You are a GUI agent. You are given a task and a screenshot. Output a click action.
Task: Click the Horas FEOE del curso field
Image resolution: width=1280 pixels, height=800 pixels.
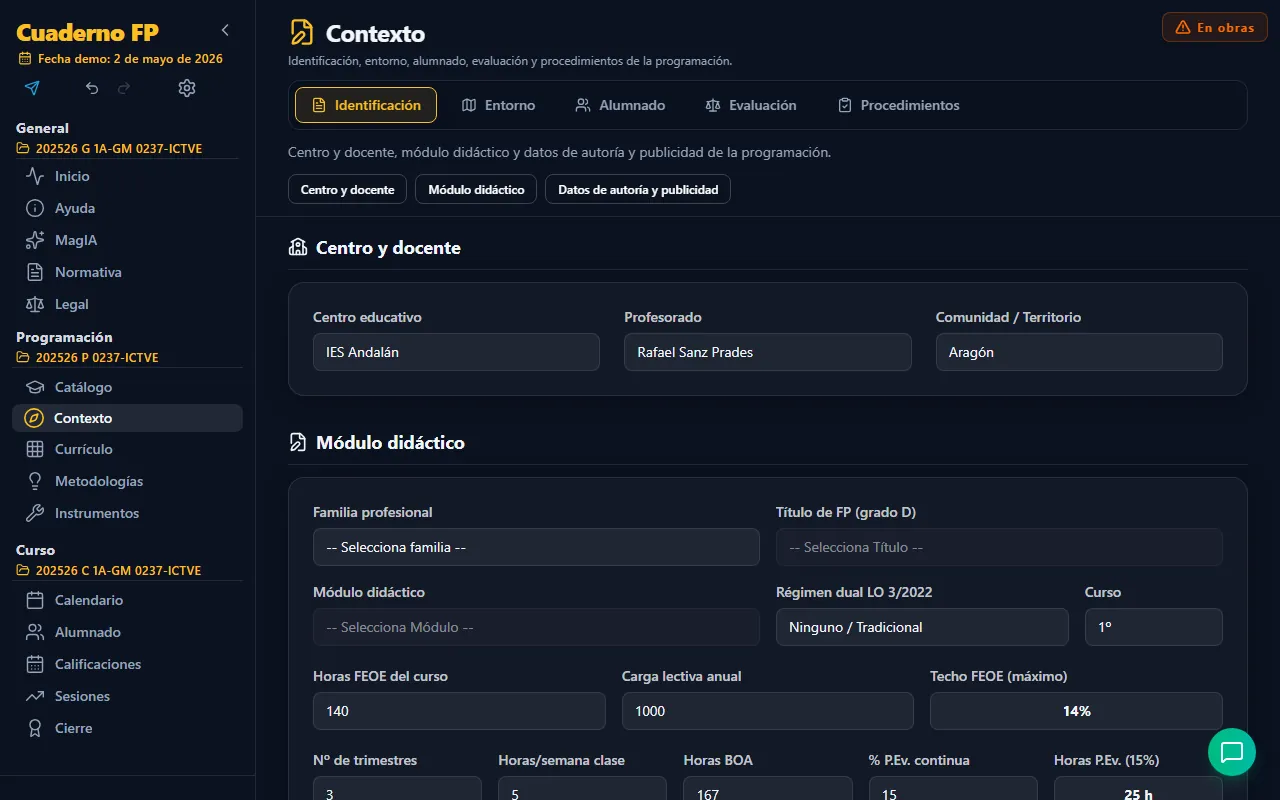459,711
